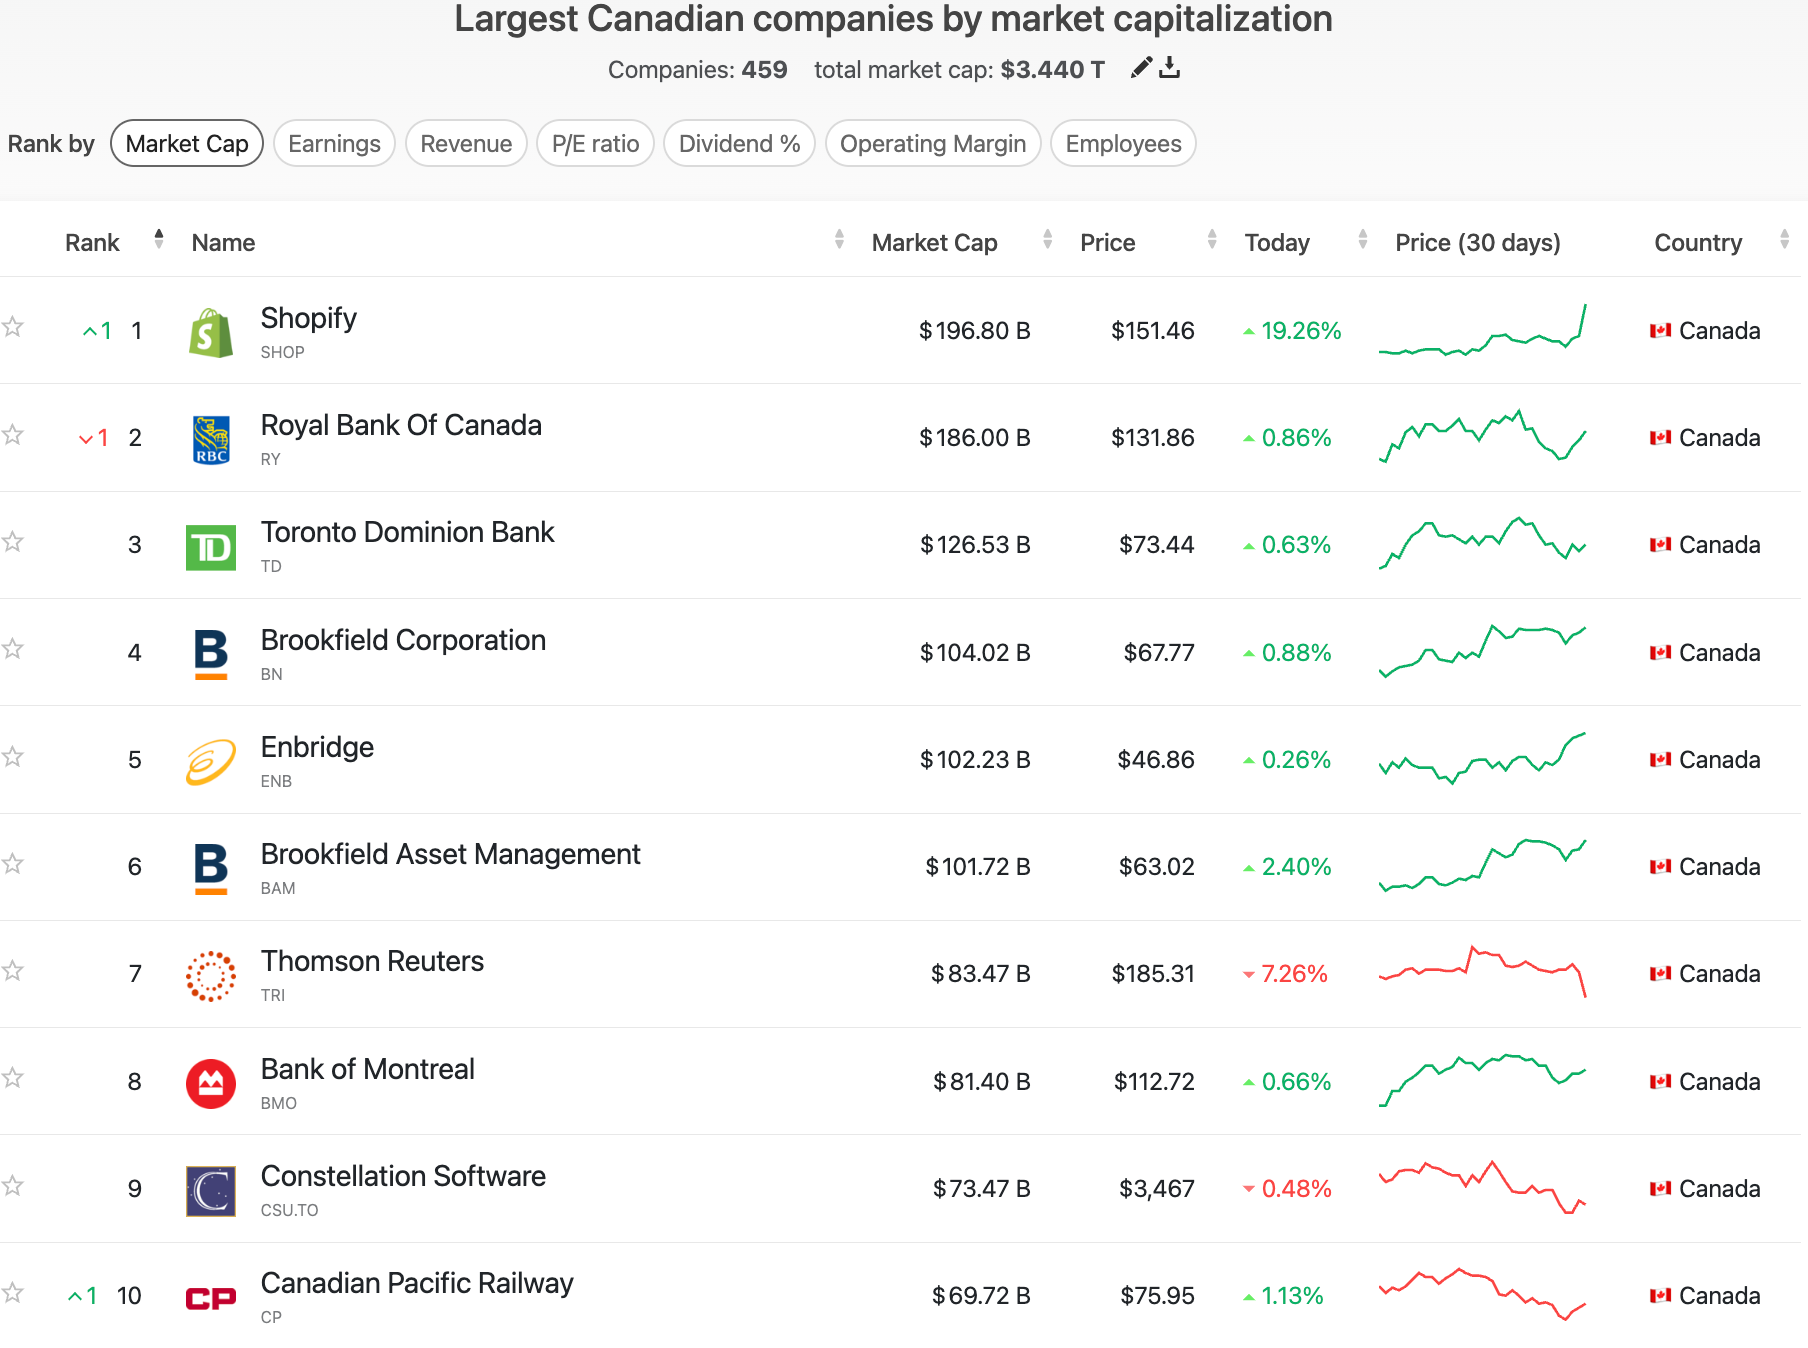Screen dimensions: 1808x1348
Task: Sort table by Today column arrows
Action: (x=1363, y=239)
